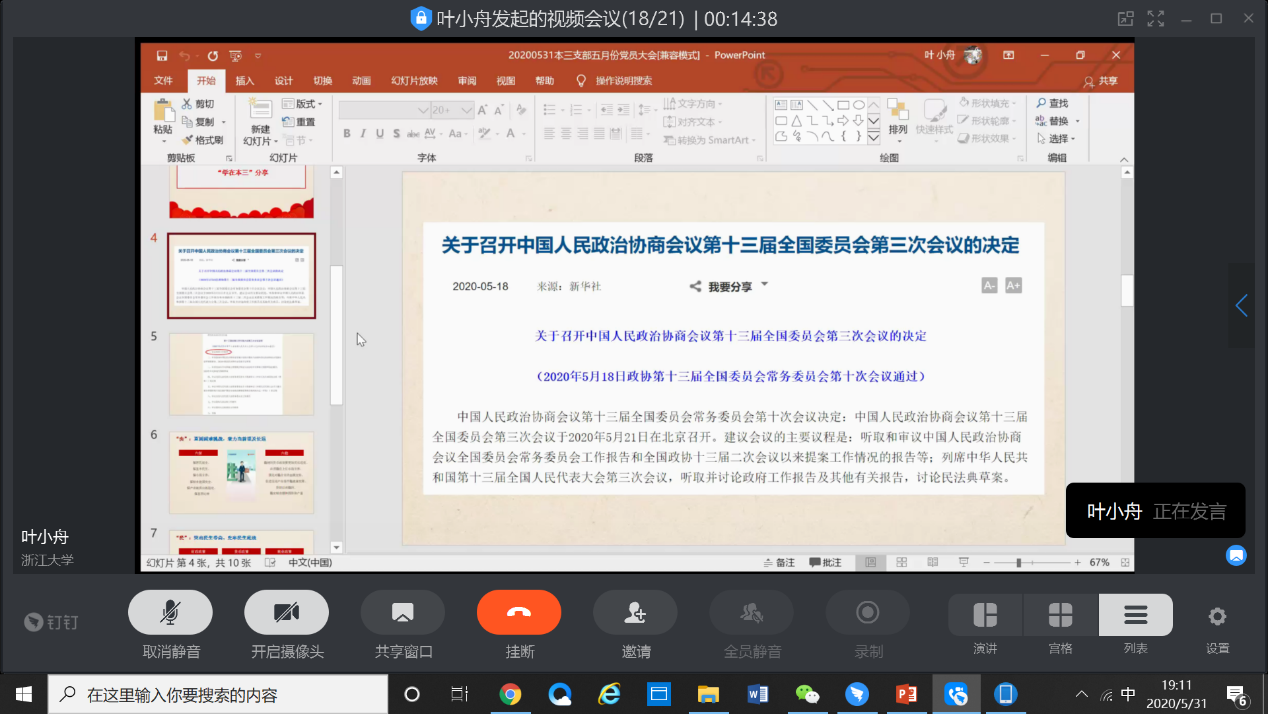Viewport: 1268px width, 714px height.
Task: Open DingTalk meeting settings (设置) gear
Action: point(1217,616)
